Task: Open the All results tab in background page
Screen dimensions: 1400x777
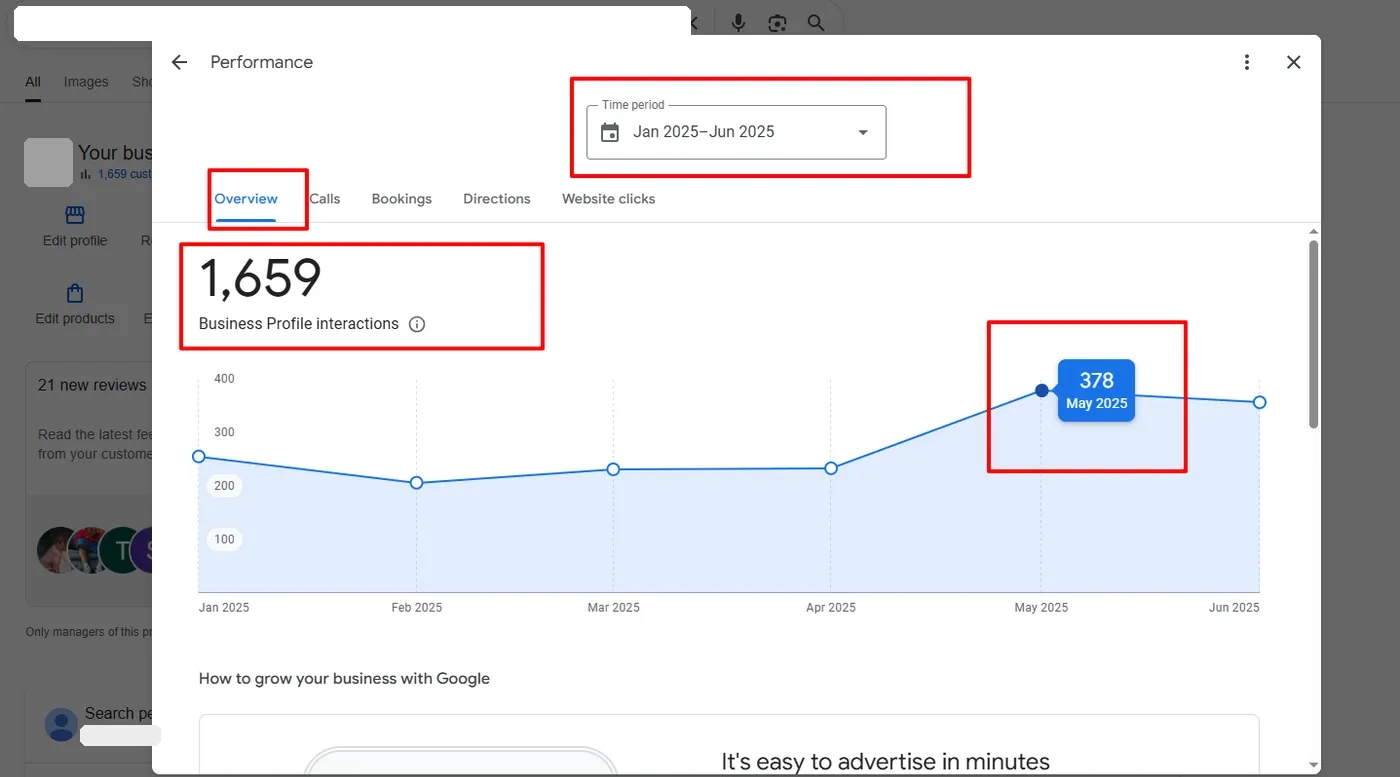Action: click(x=33, y=82)
